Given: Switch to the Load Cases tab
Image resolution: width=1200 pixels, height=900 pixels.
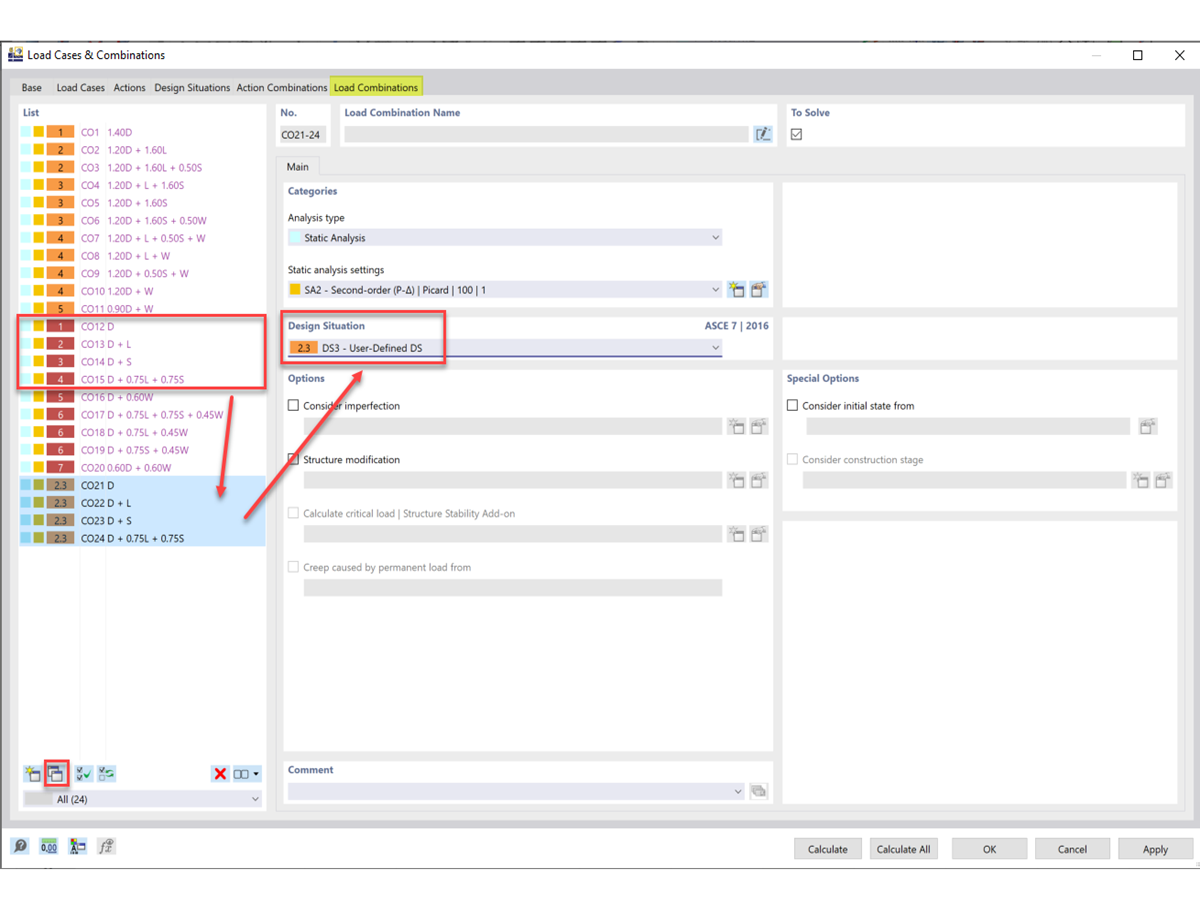Looking at the screenshot, I should click(x=80, y=88).
